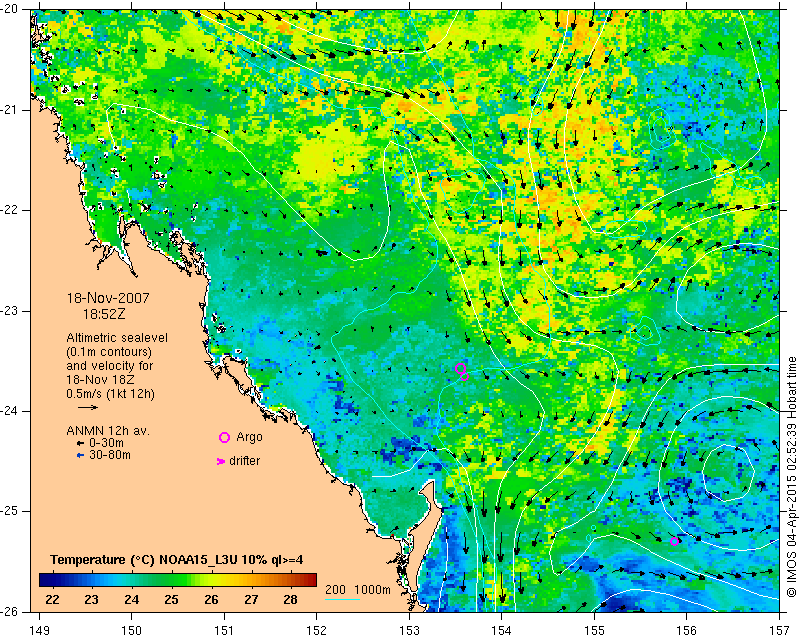Click the text "Altimetric sealevel"
The image size is (800, 640).
[x=117, y=338]
